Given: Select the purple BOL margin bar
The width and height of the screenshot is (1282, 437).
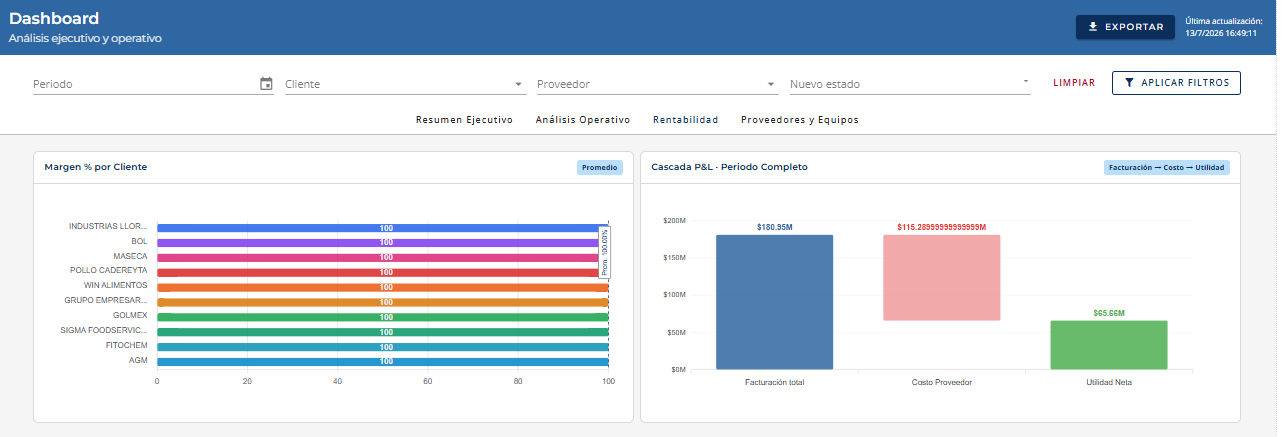Looking at the screenshot, I should point(383,242).
